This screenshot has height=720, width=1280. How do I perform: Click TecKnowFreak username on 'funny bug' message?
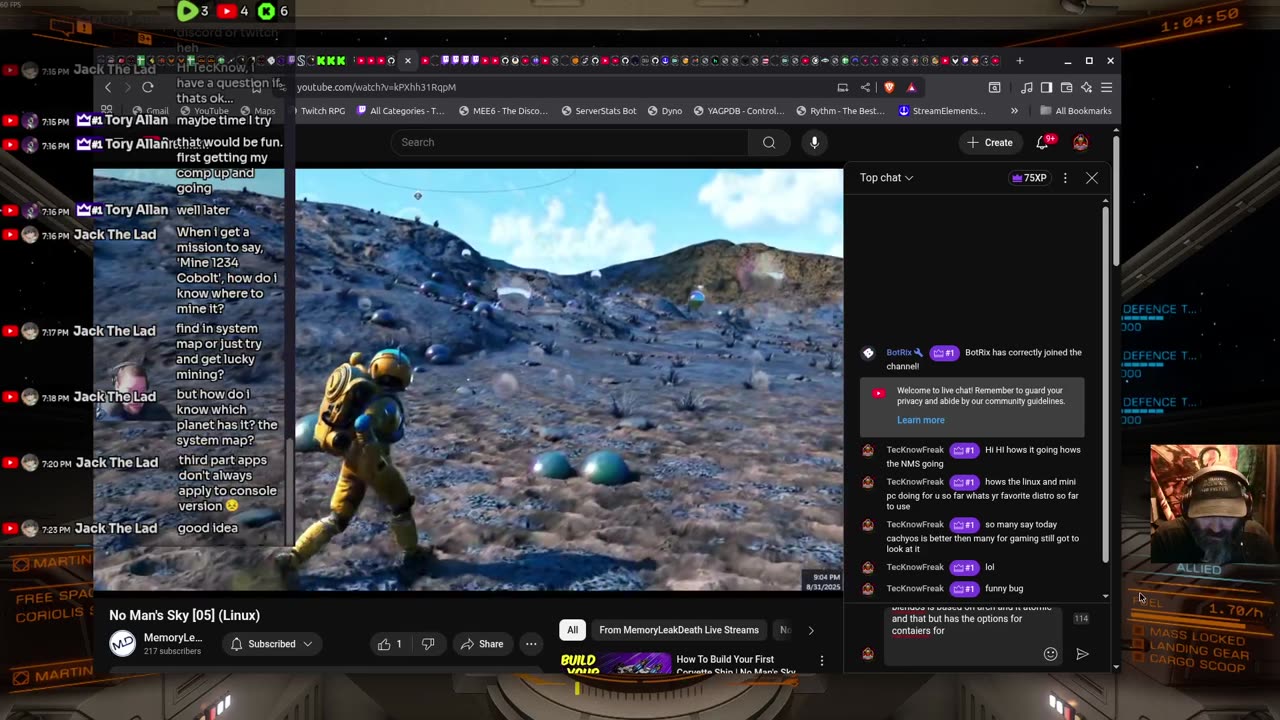click(x=915, y=588)
